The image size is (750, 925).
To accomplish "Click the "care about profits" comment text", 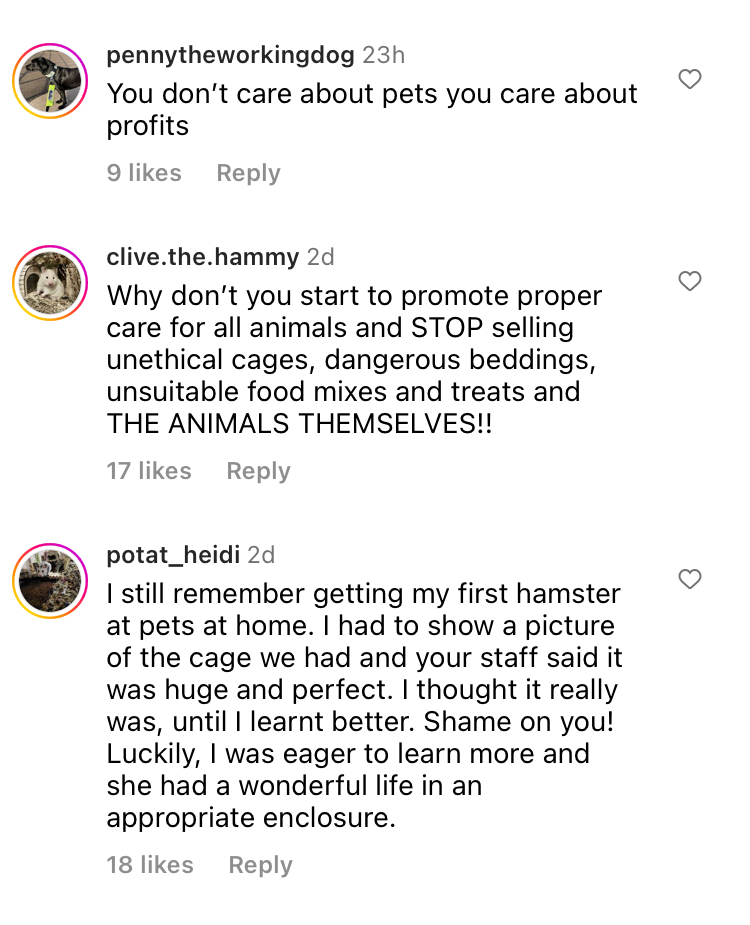I will [371, 109].
